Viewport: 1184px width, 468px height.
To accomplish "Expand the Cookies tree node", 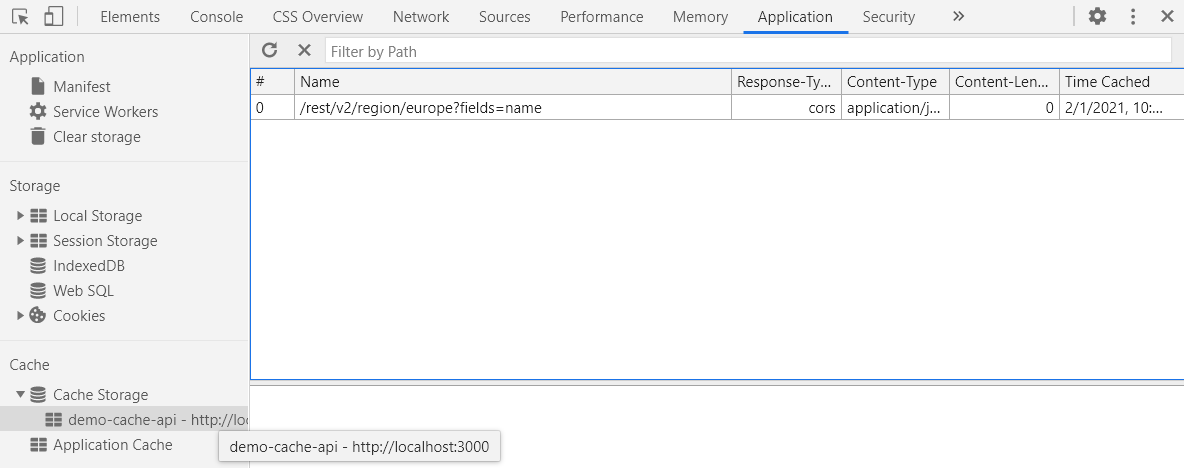I will (20, 316).
